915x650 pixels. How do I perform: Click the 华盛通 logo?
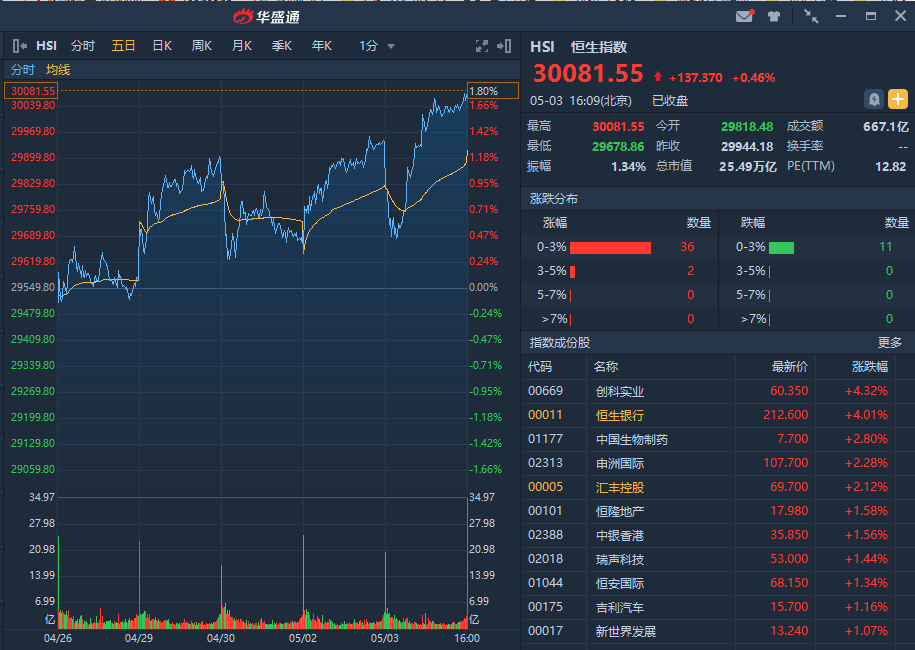click(266, 17)
